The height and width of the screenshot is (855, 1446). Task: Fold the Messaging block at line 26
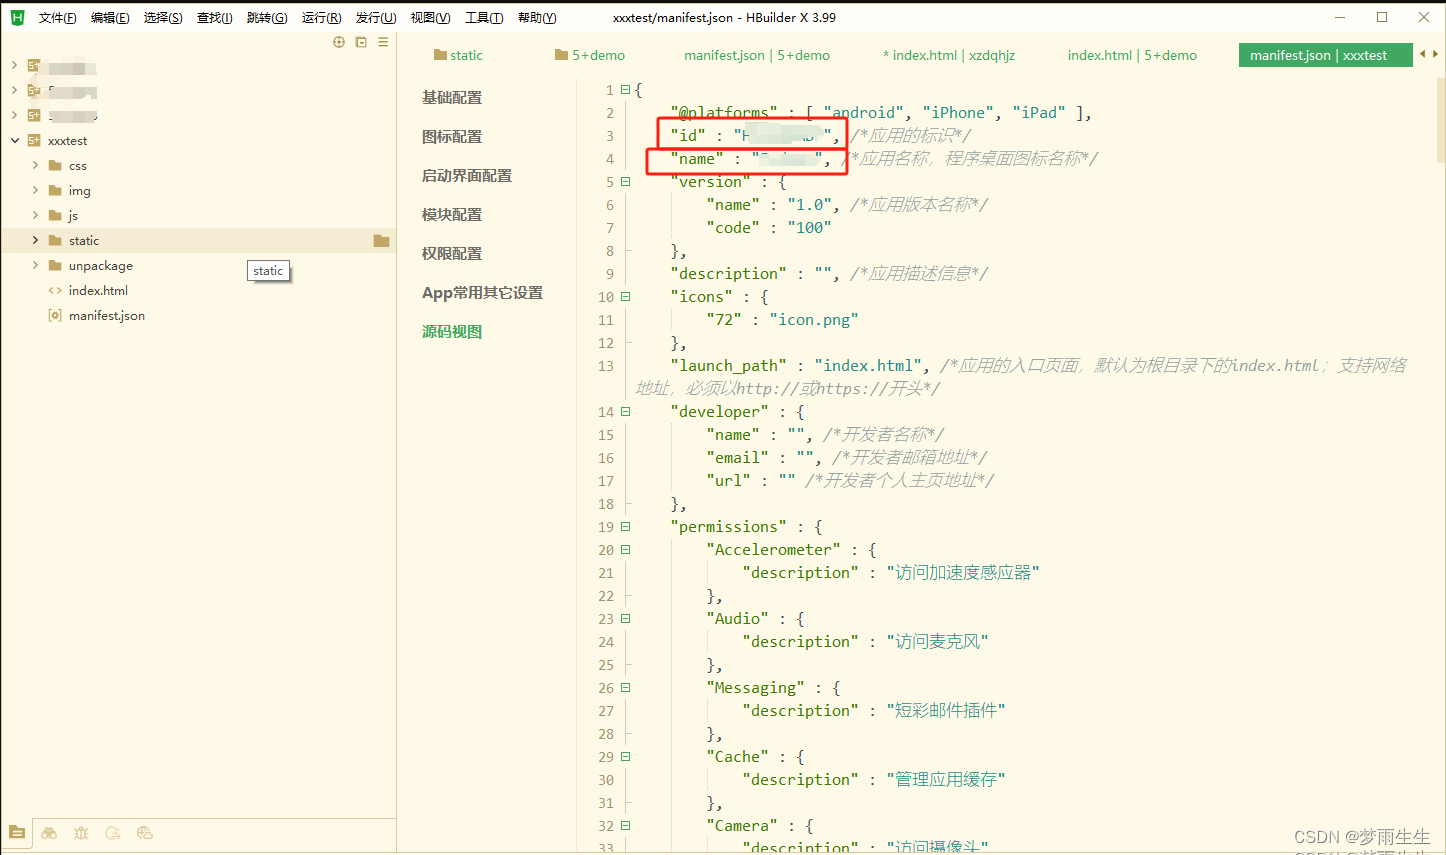tap(625, 688)
